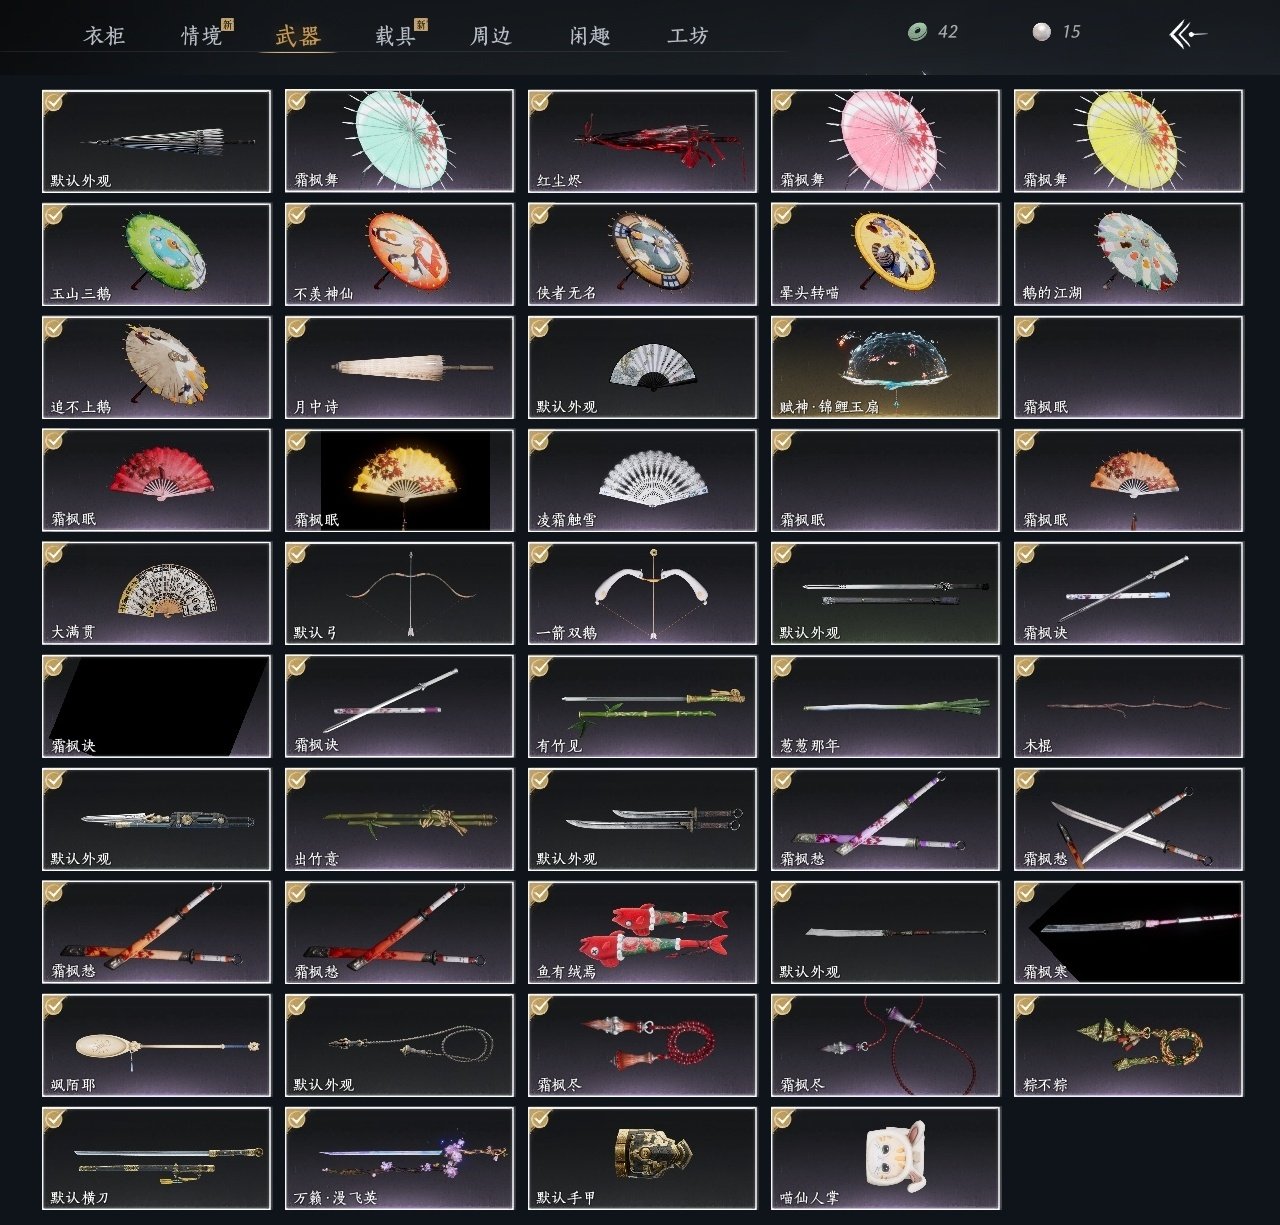Toggle the checkmark on 粽不粽 card
The image size is (1280, 1225).
coord(1026,1006)
